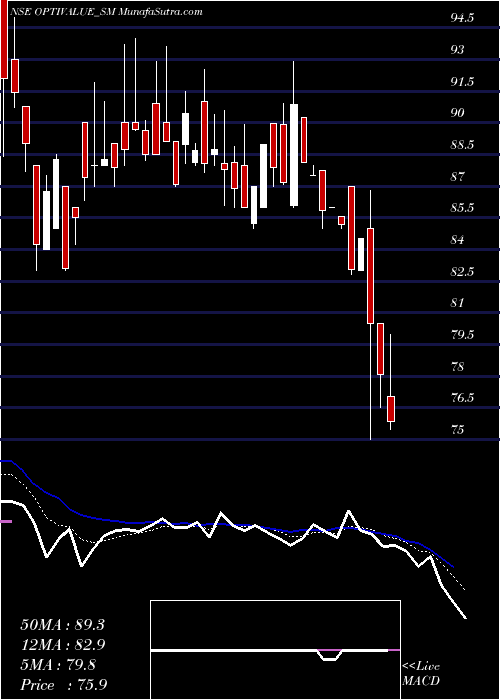Click the 82.5 price axis label

[462, 271]
